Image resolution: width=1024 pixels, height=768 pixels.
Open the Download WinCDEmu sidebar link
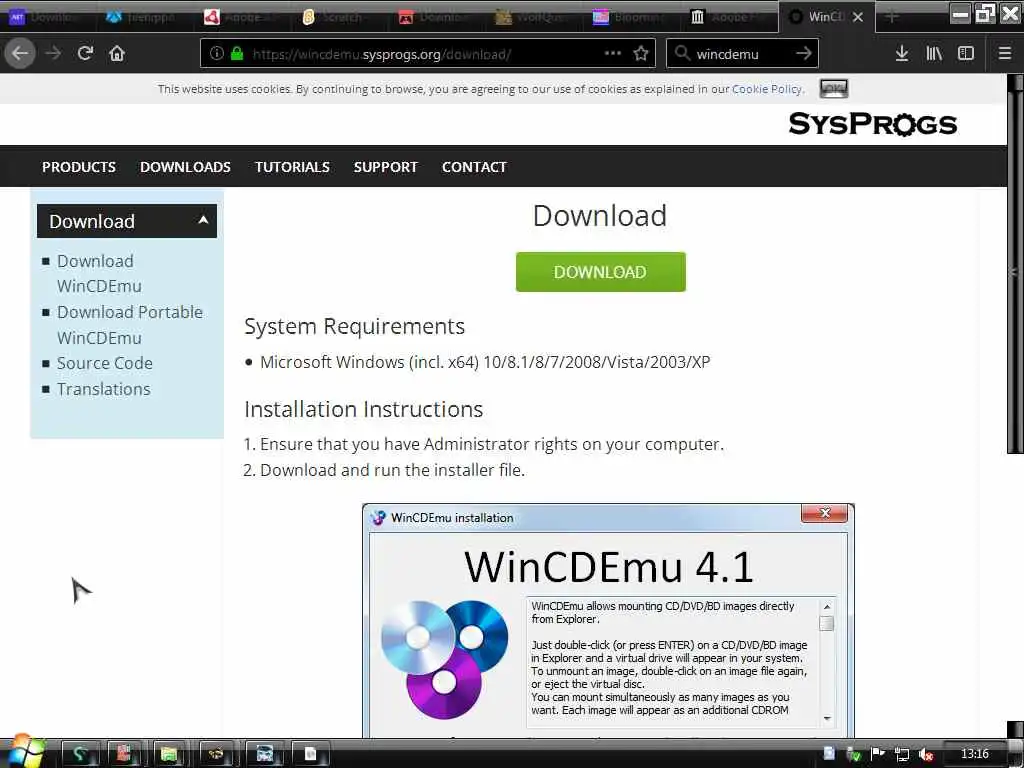[x=99, y=274]
